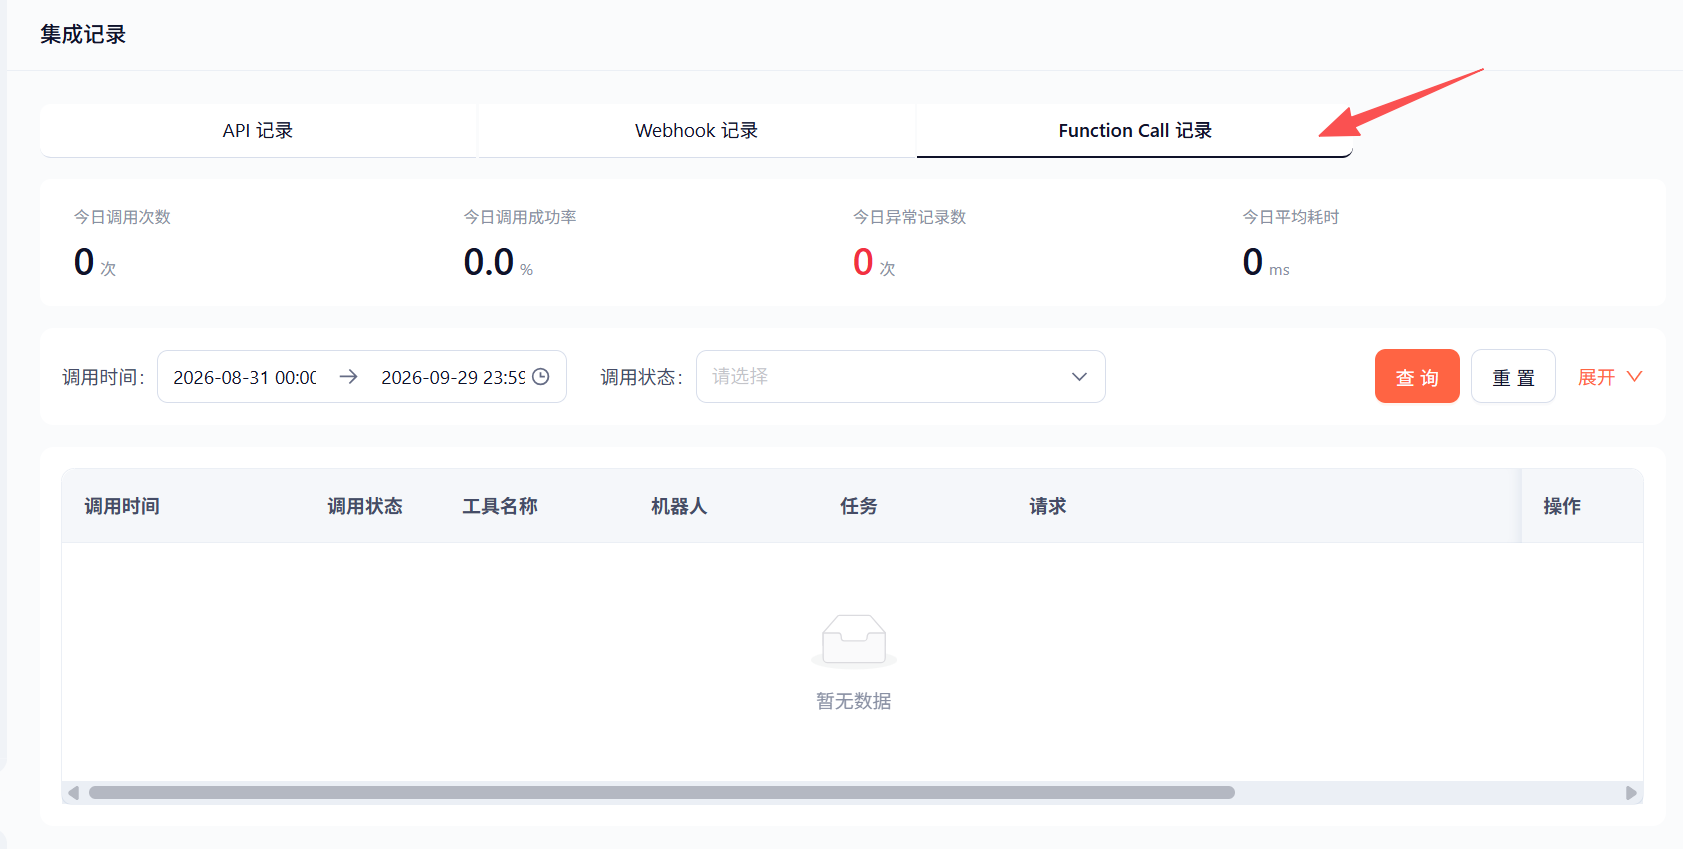This screenshot has width=1683, height=849.
Task: Click the chevron in 请选择 select box
Action: [x=1079, y=377]
